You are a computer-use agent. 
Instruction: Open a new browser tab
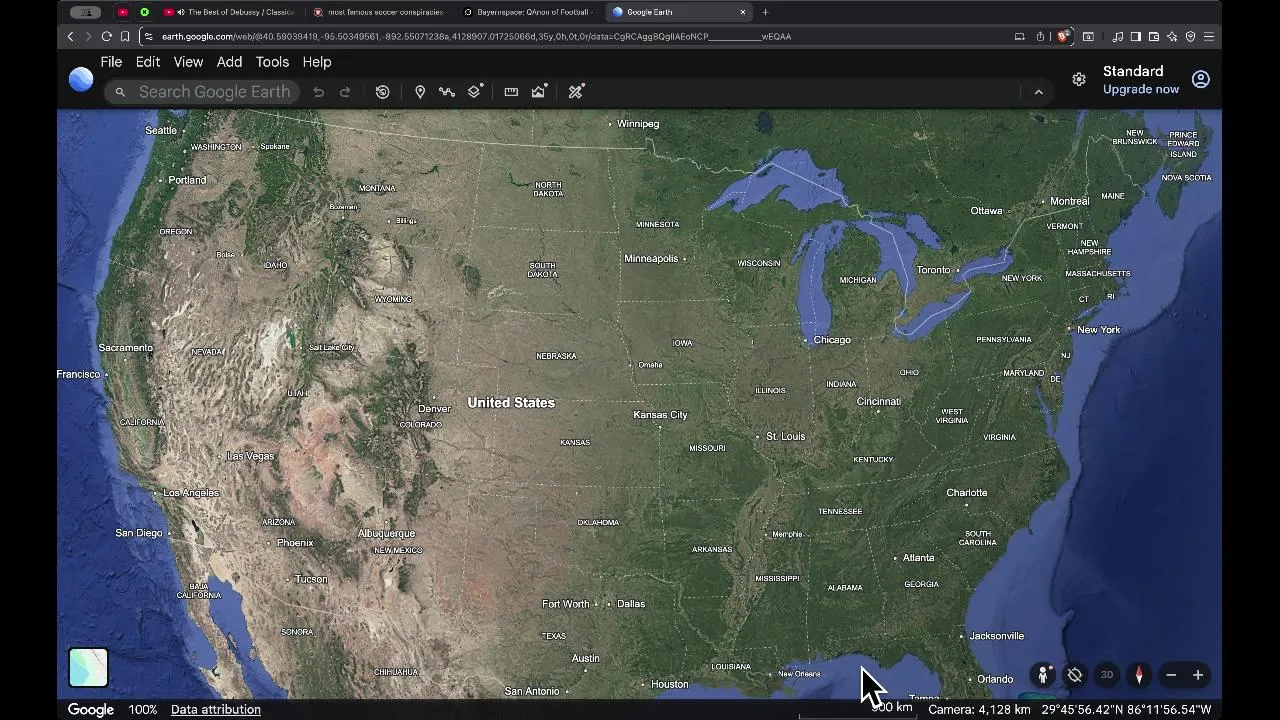point(765,12)
